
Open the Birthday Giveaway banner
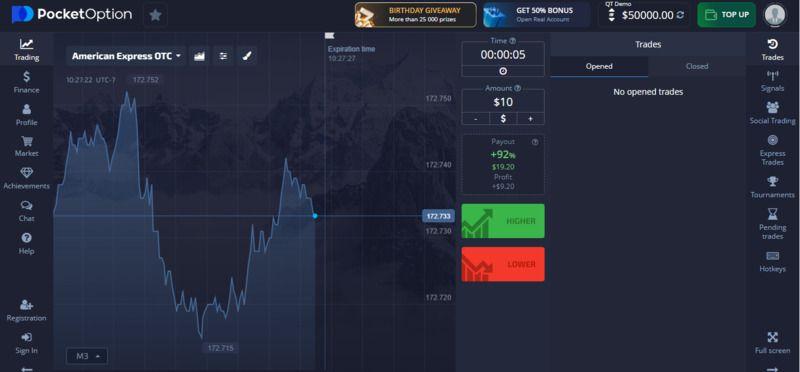point(415,15)
